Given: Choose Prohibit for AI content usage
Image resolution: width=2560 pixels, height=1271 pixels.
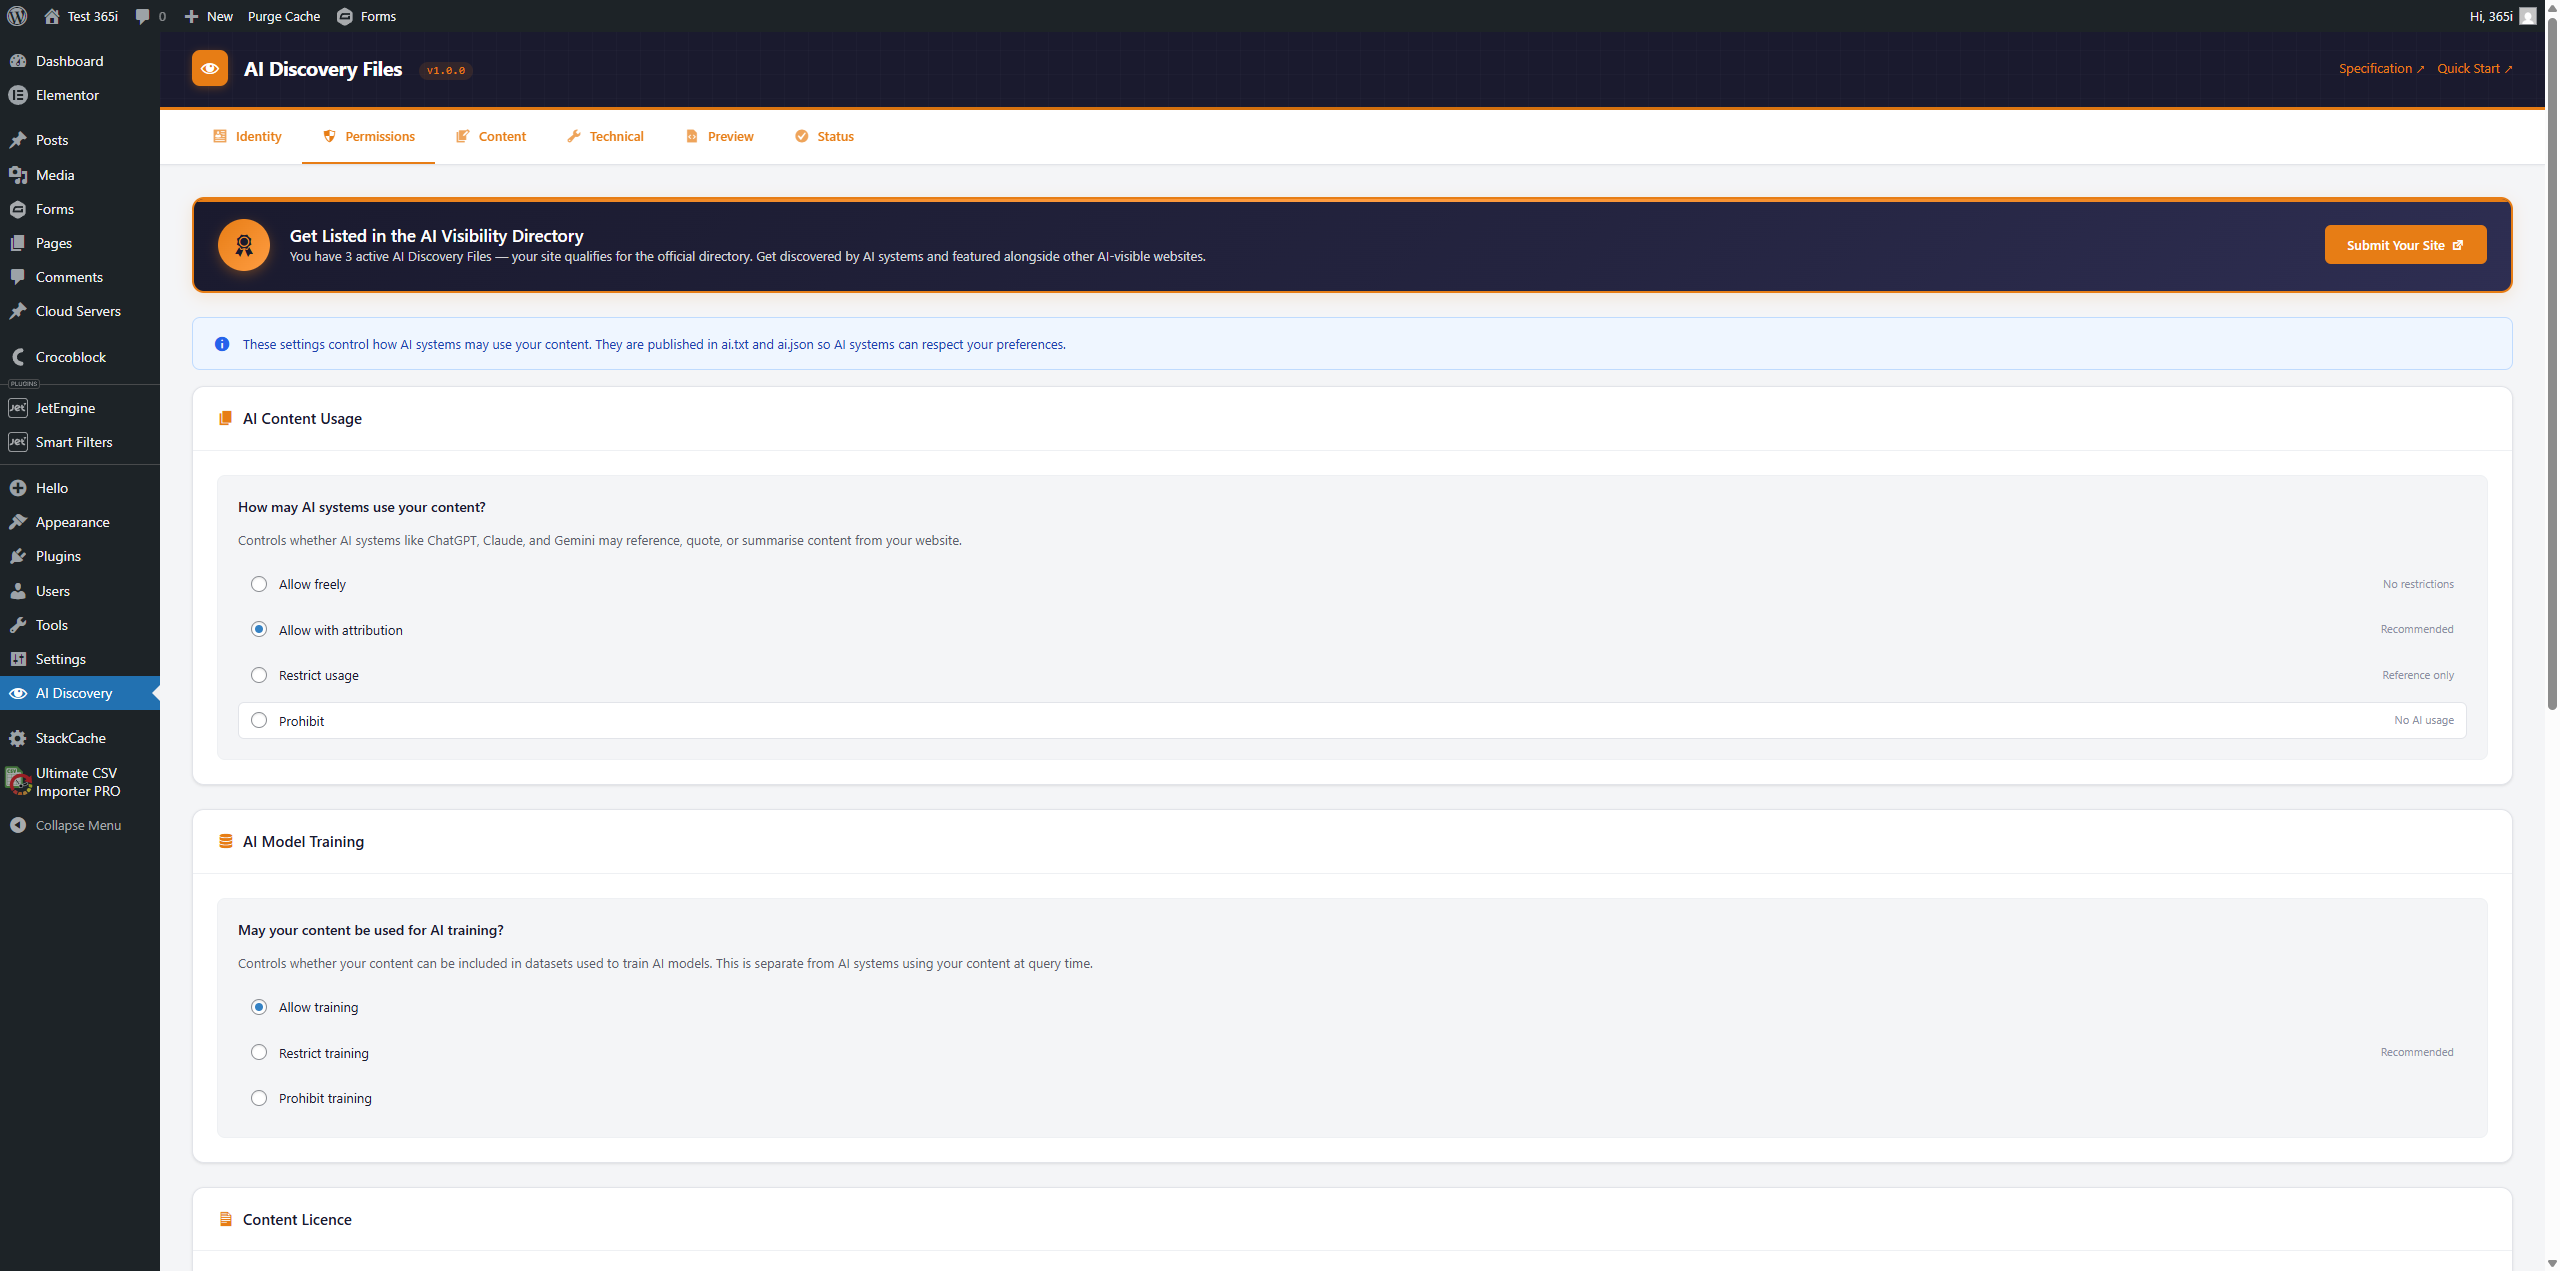Looking at the screenshot, I should point(259,720).
